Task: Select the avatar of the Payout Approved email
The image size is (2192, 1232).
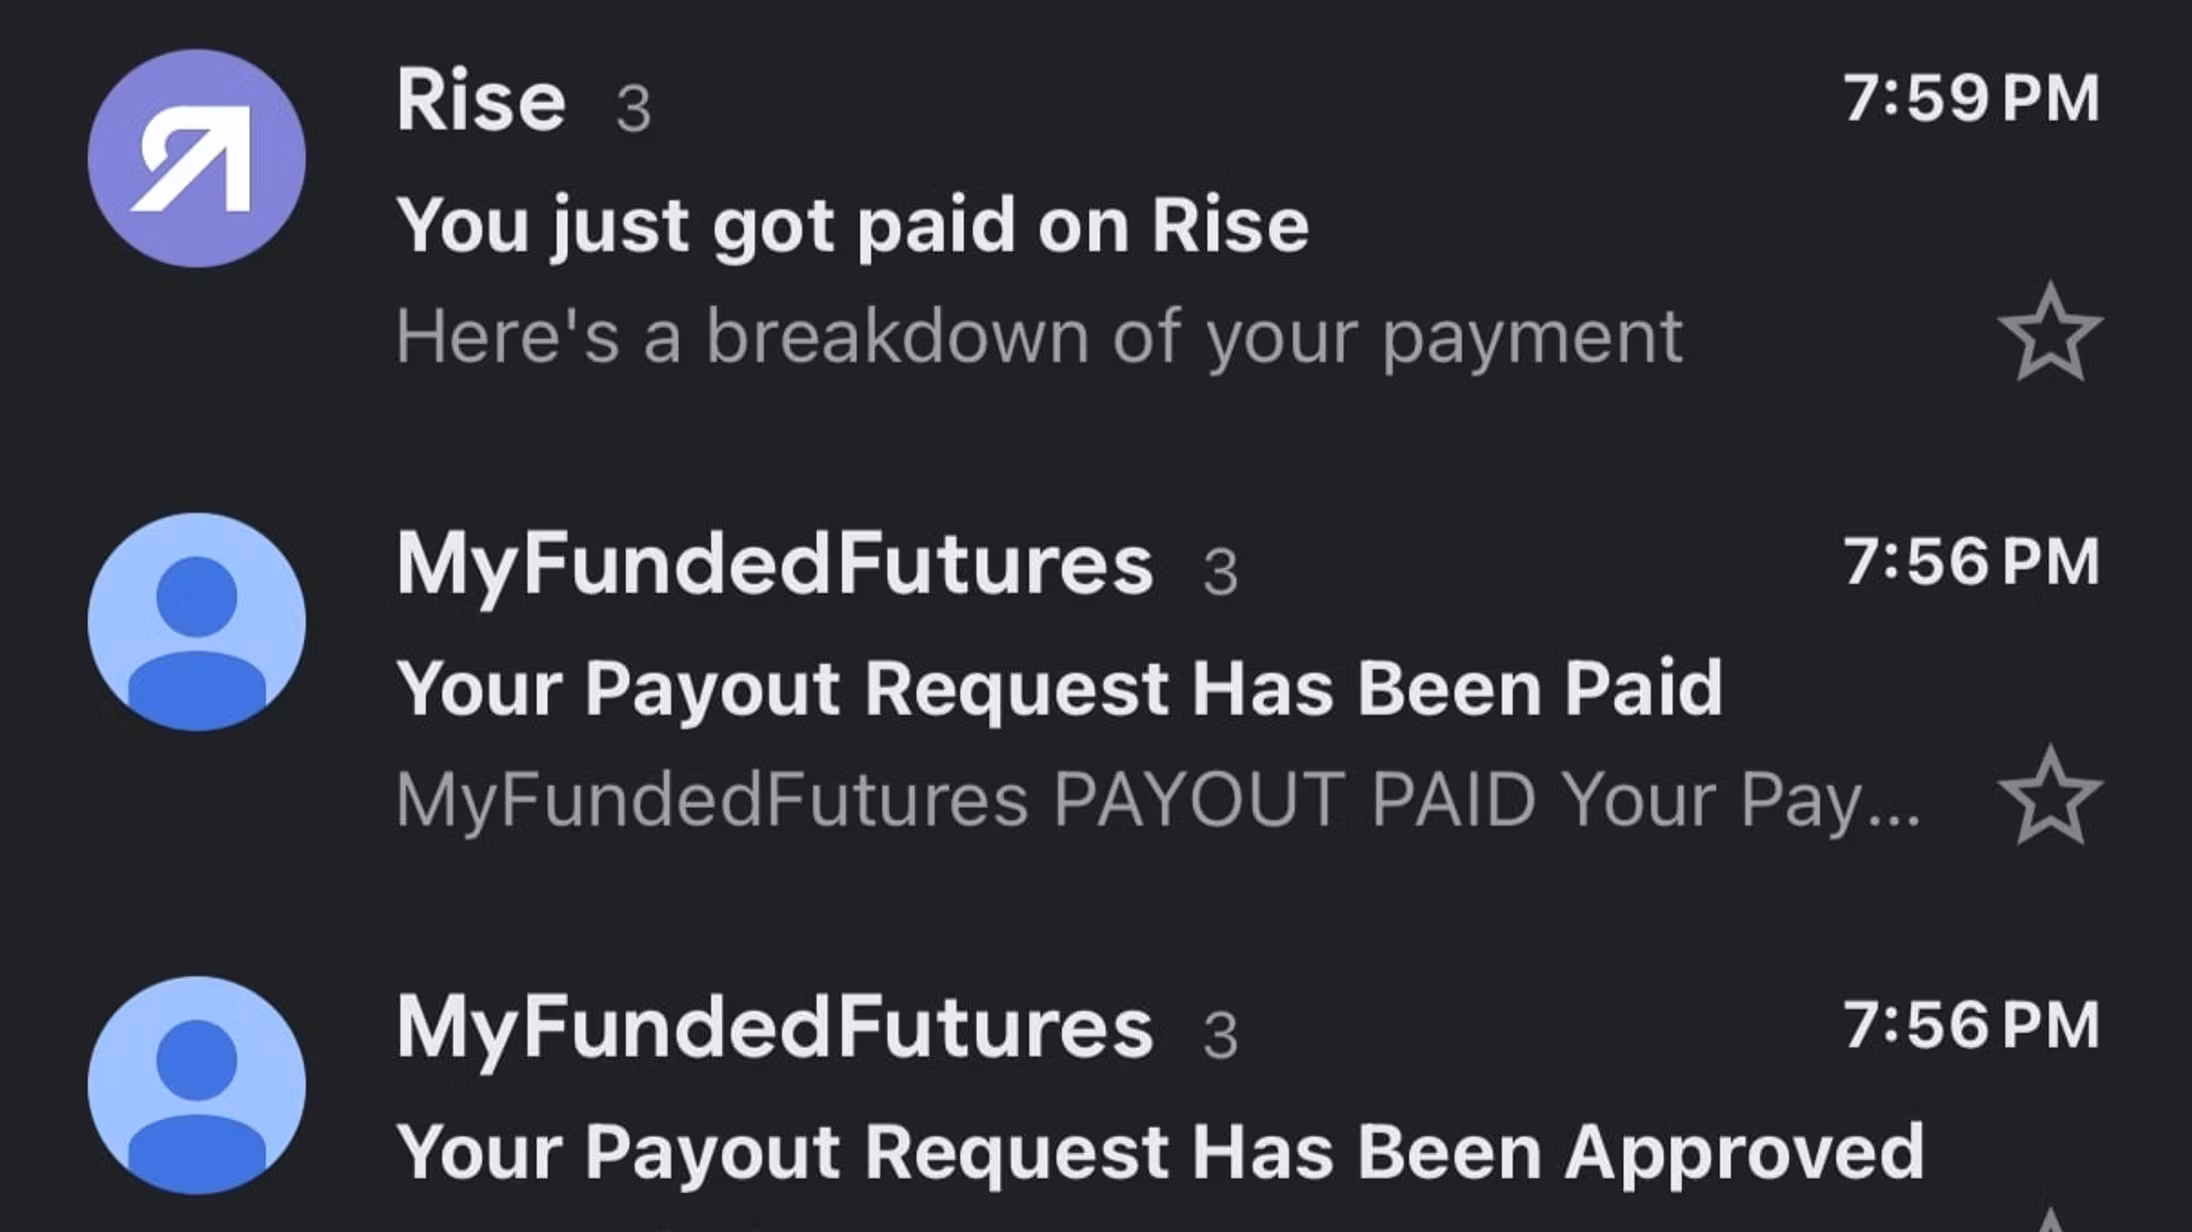Action: point(197,1085)
